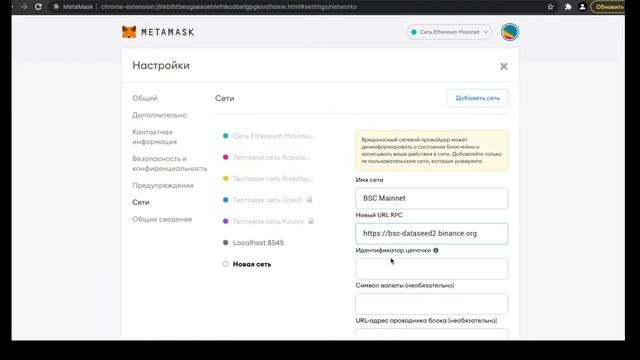
Task: Go forward with the browser arrow
Action: [x=24, y=7]
